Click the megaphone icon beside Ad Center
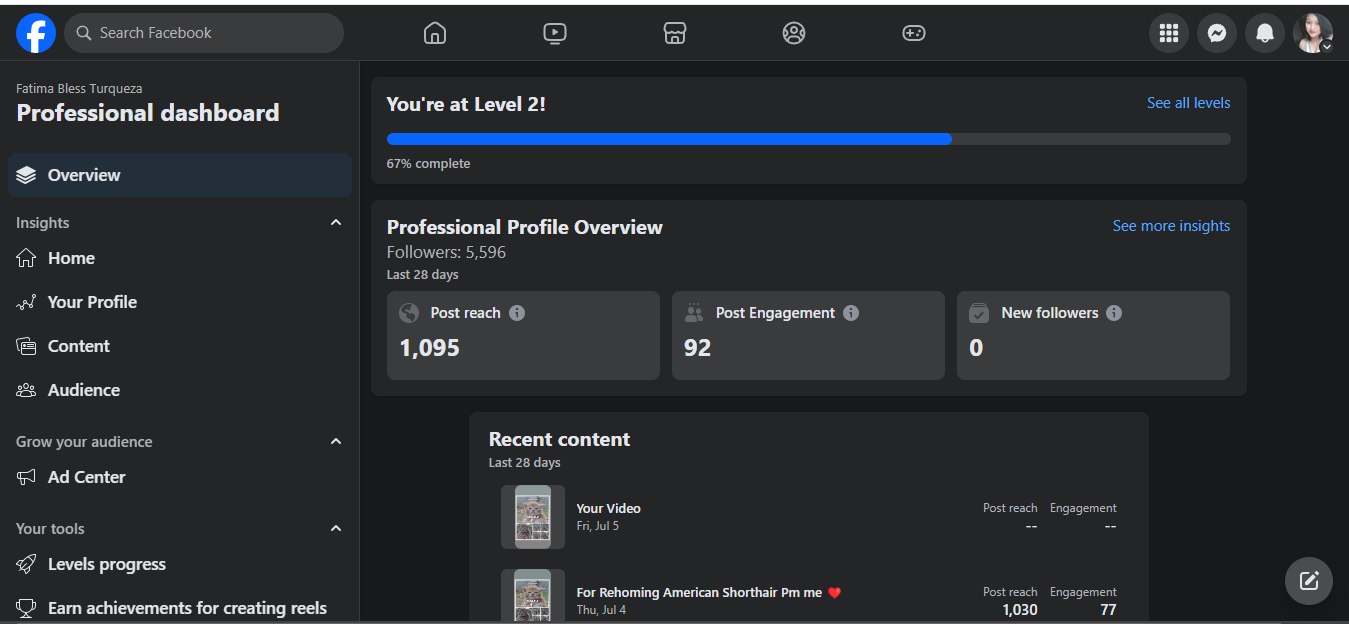Screen dimensions: 1349x624 coord(26,477)
